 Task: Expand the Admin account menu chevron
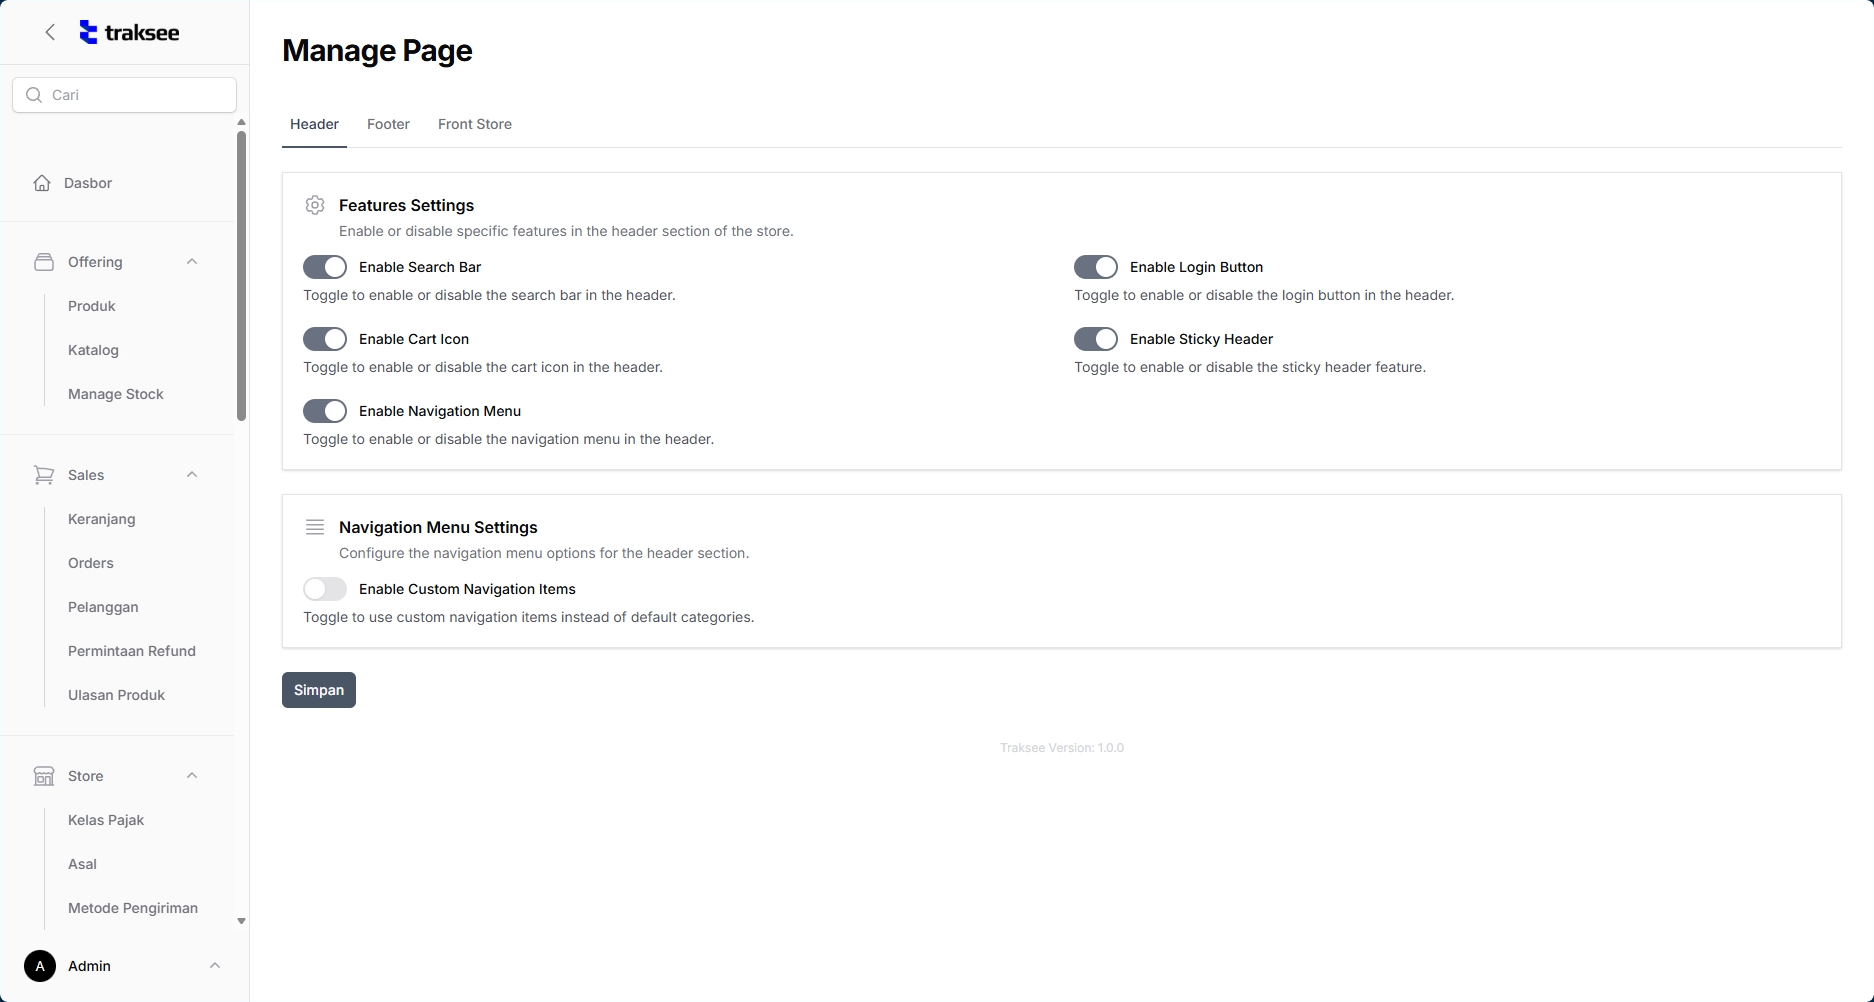[215, 966]
